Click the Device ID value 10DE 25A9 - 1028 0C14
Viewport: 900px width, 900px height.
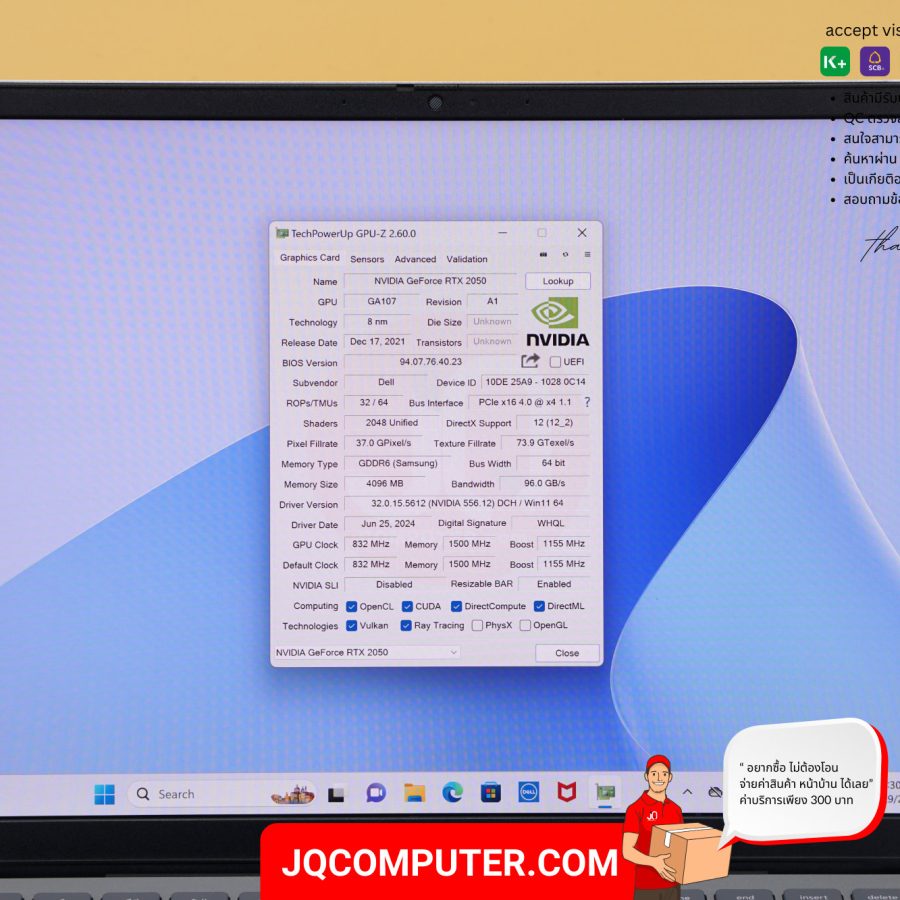coord(536,382)
